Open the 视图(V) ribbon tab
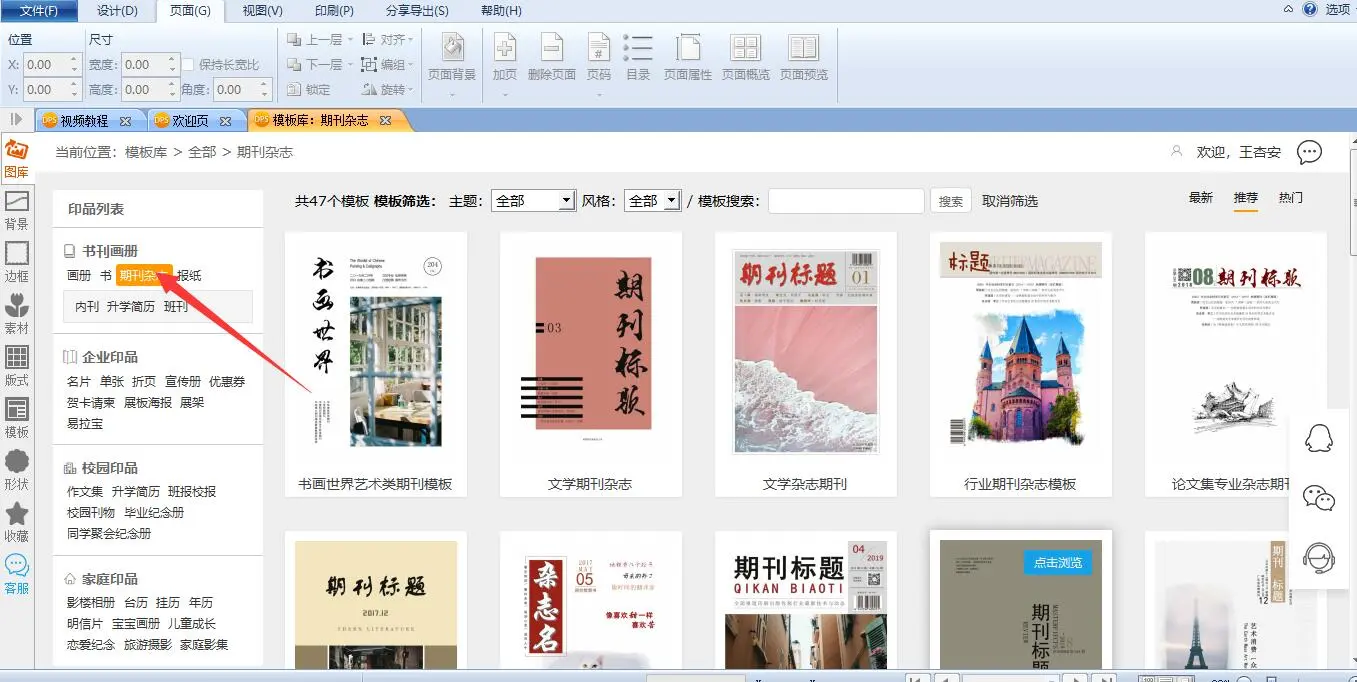The height and width of the screenshot is (682, 1357). click(x=262, y=11)
